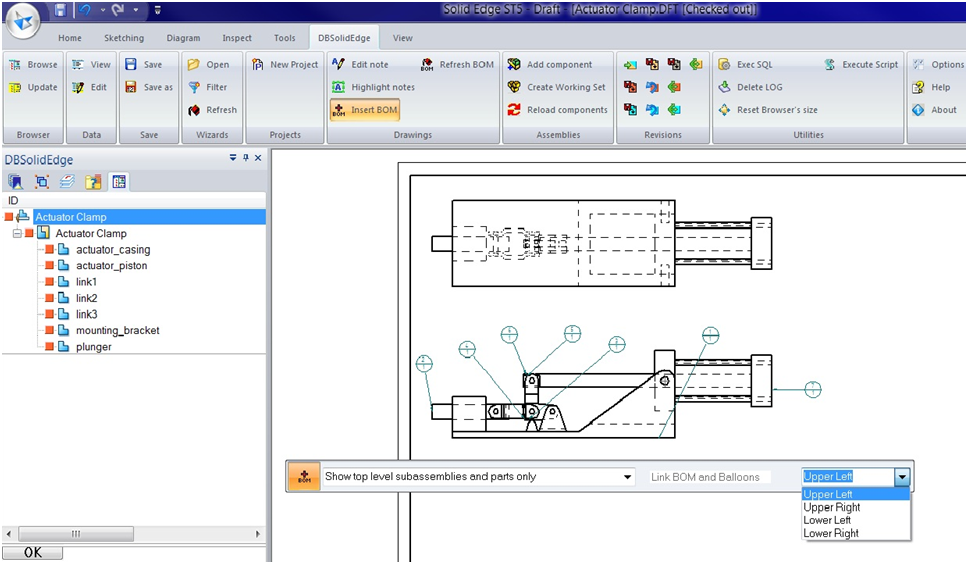
Task: Collapse the Actuator Clamp assembly node
Action: (17, 233)
